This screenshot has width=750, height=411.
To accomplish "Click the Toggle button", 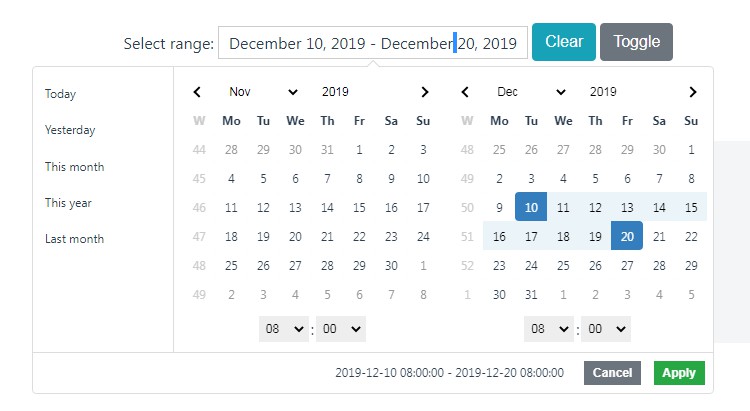I will coord(636,42).
